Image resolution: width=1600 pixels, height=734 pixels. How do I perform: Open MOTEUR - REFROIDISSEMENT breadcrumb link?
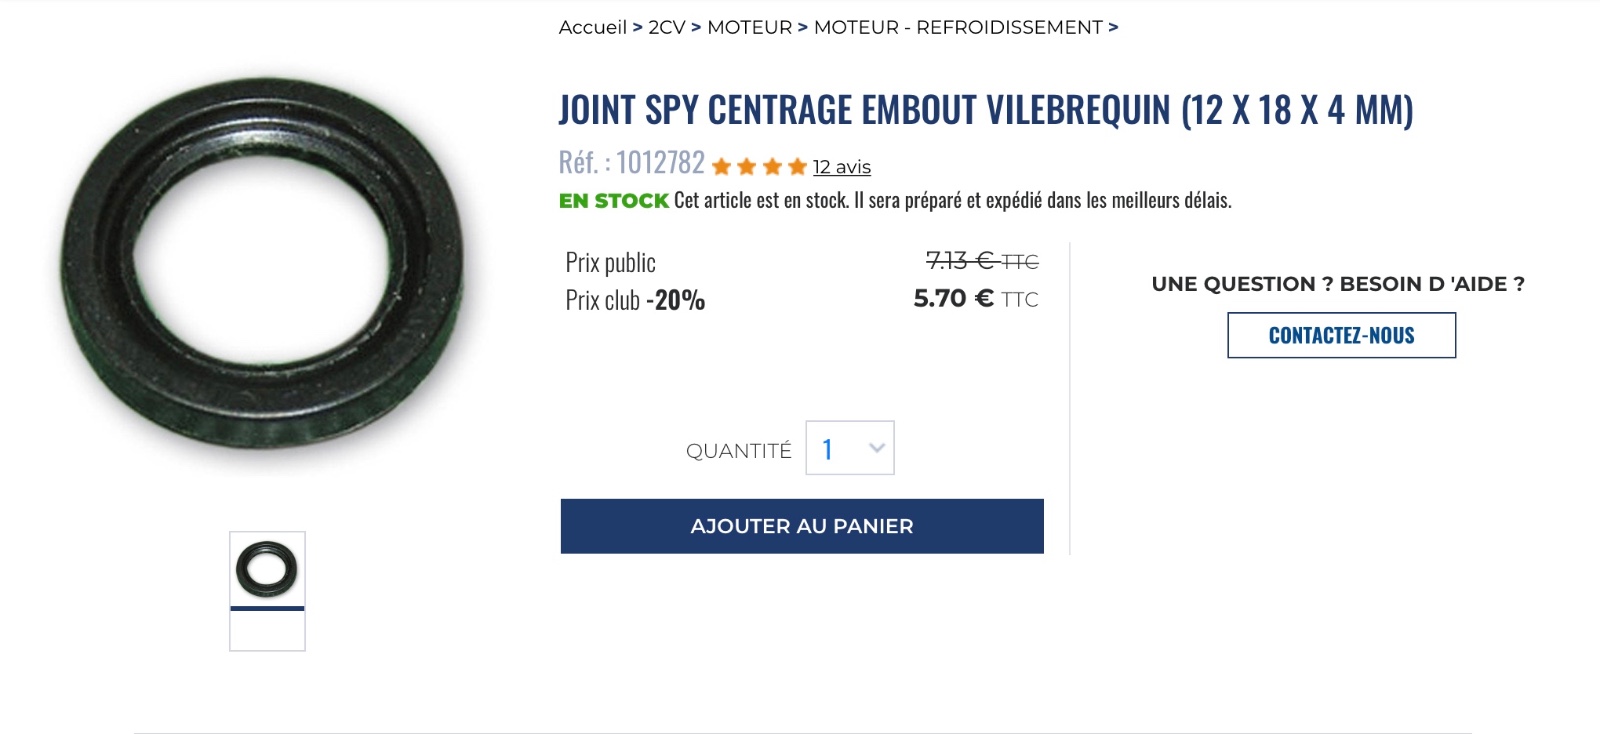[x=957, y=28]
